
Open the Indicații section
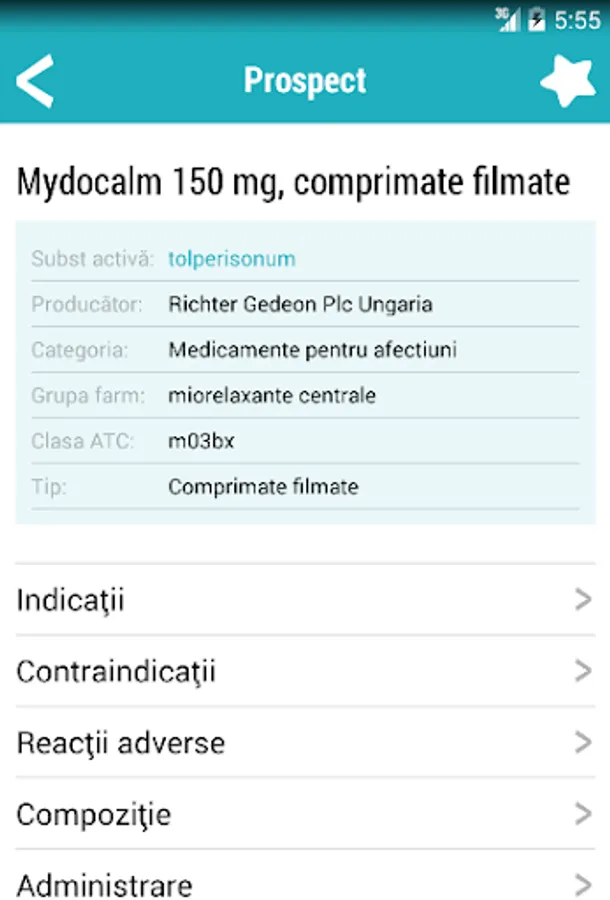click(305, 600)
